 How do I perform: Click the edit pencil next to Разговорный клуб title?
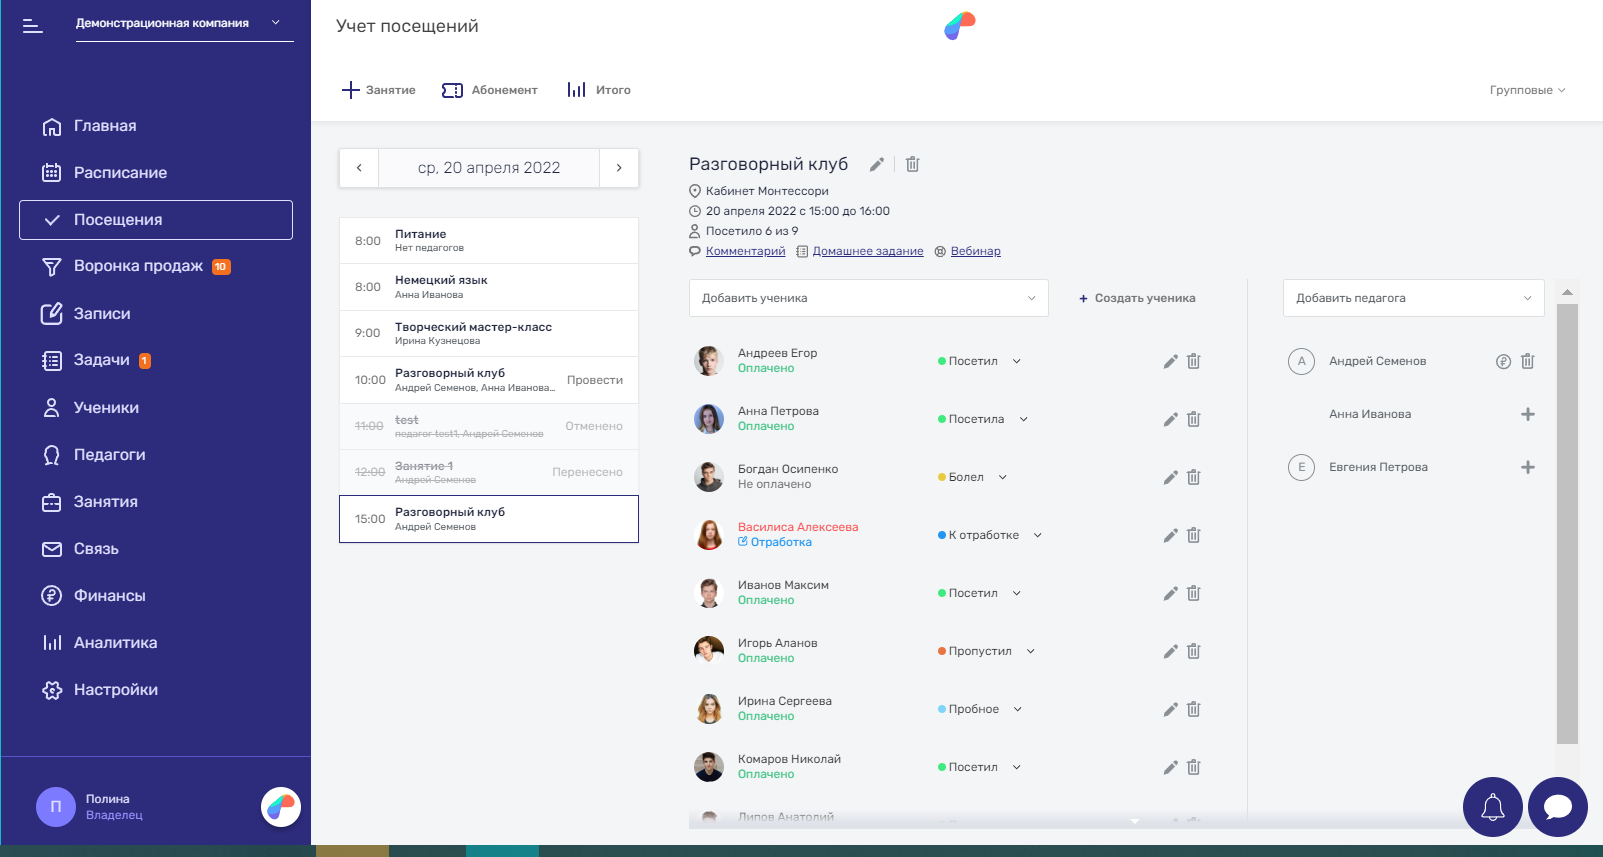[876, 165]
